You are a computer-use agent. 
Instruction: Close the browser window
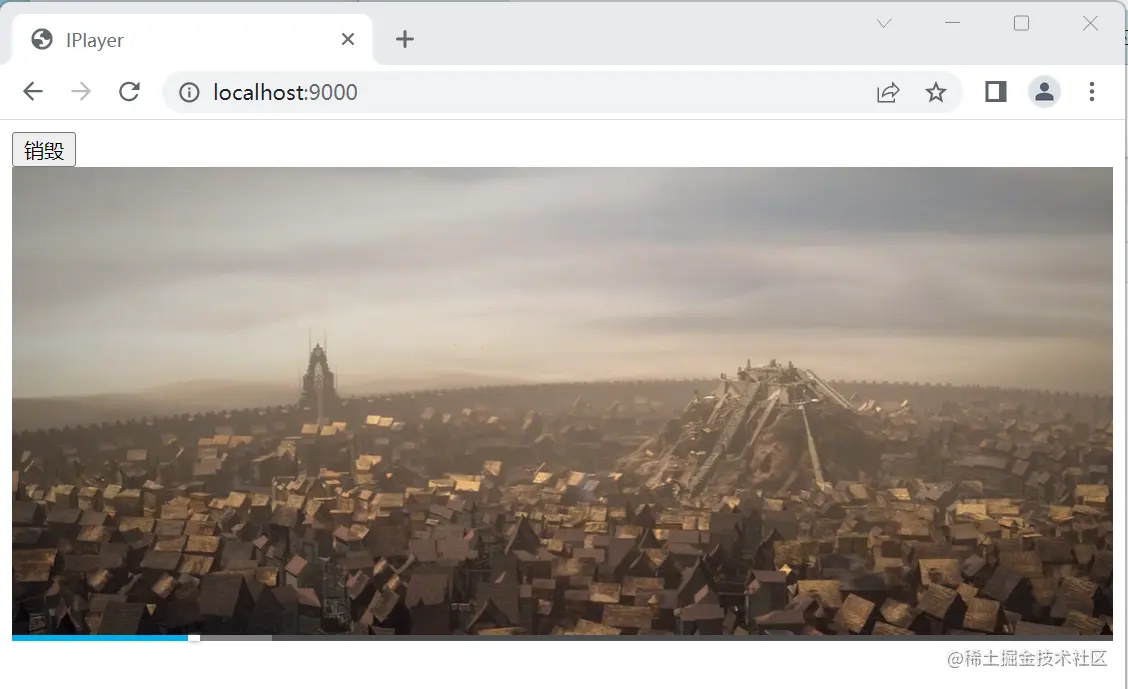coord(1091,23)
